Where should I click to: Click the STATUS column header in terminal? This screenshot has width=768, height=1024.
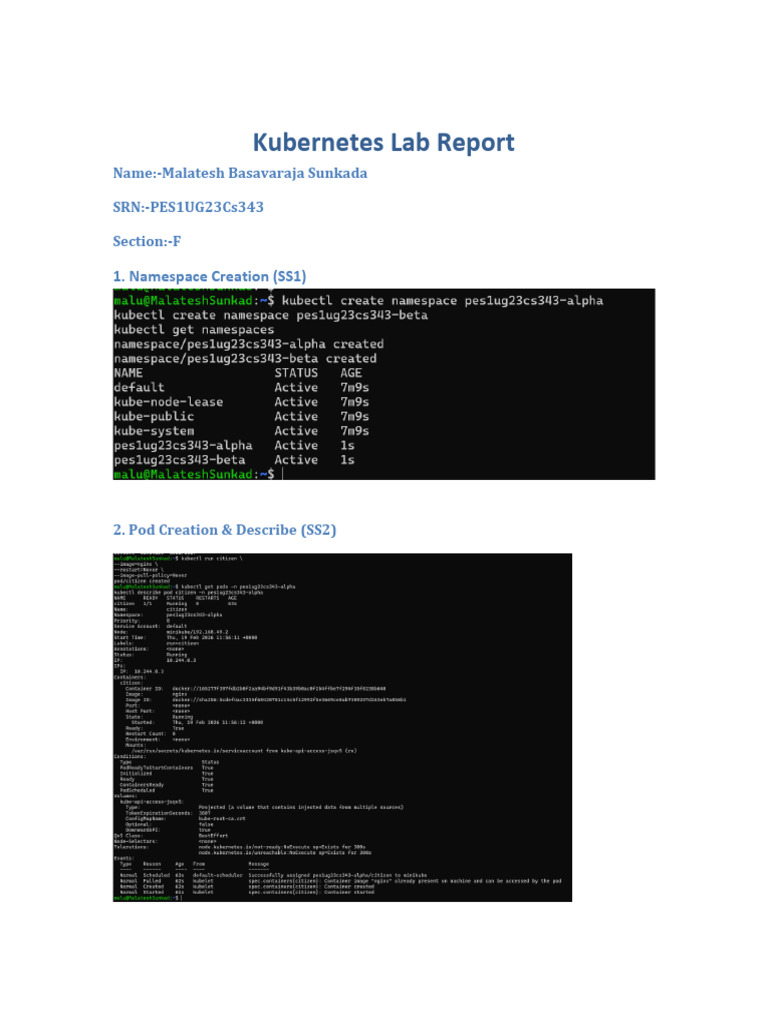[296, 373]
